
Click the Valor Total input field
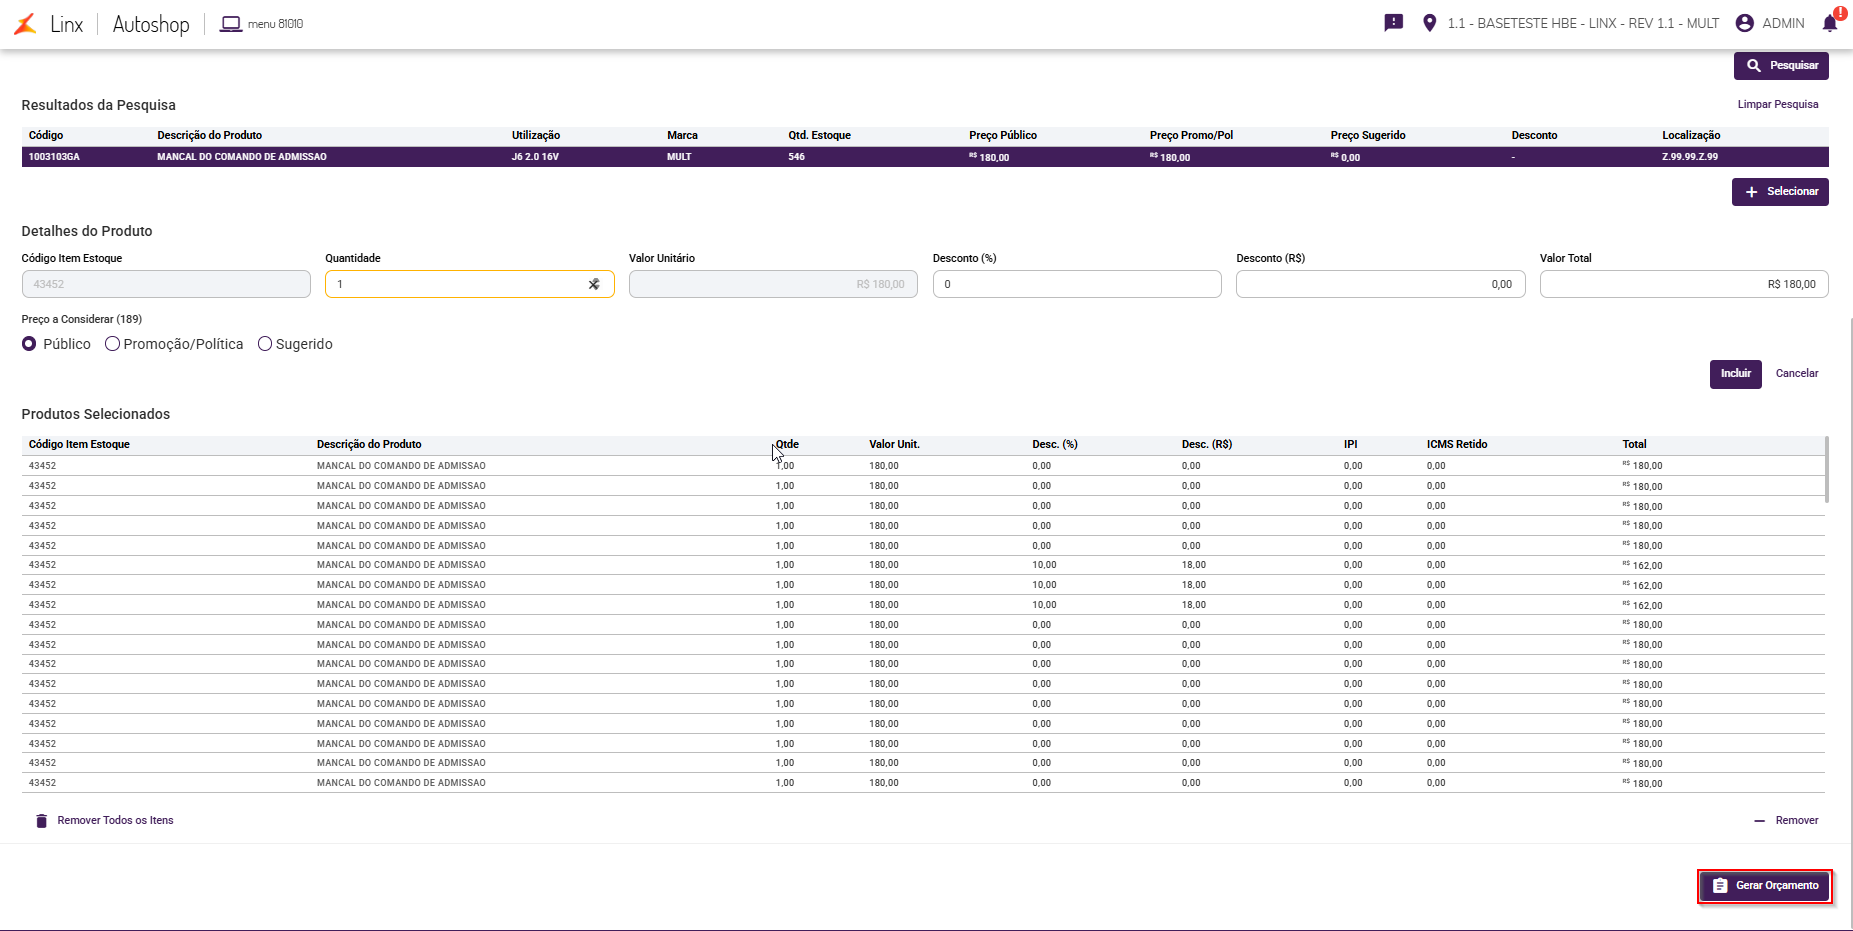click(1684, 284)
